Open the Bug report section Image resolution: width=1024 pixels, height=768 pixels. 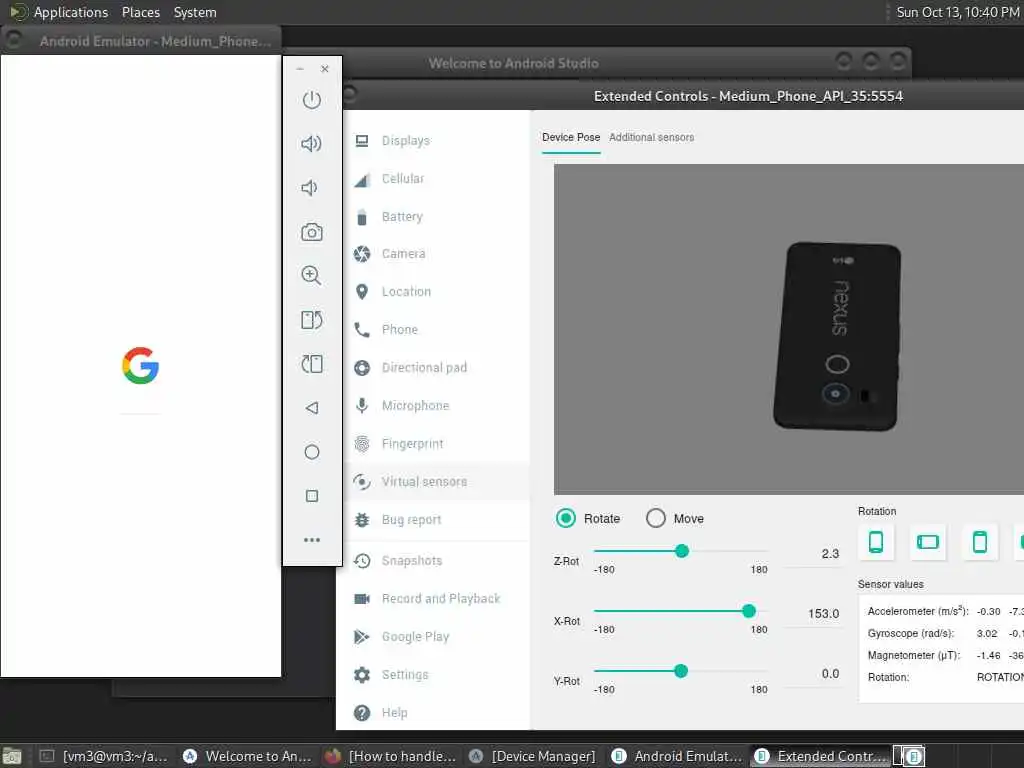(x=436, y=520)
